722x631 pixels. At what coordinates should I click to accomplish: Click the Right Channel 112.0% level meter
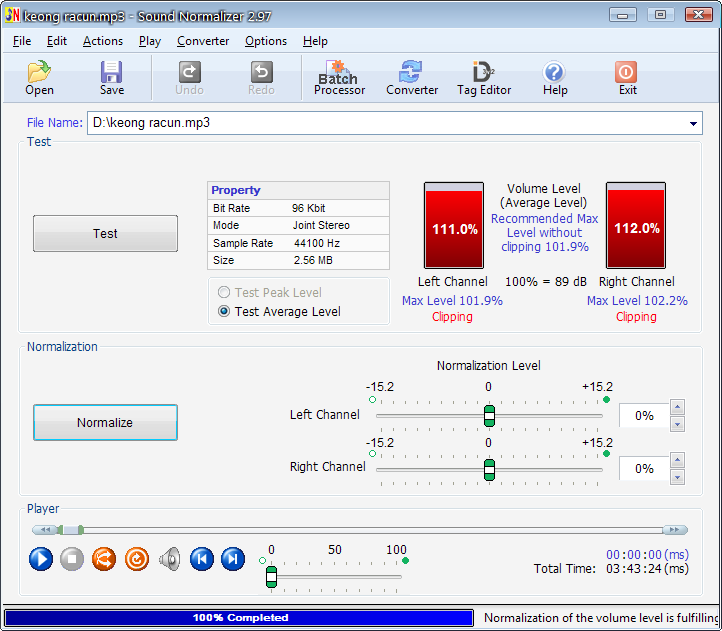tap(636, 225)
